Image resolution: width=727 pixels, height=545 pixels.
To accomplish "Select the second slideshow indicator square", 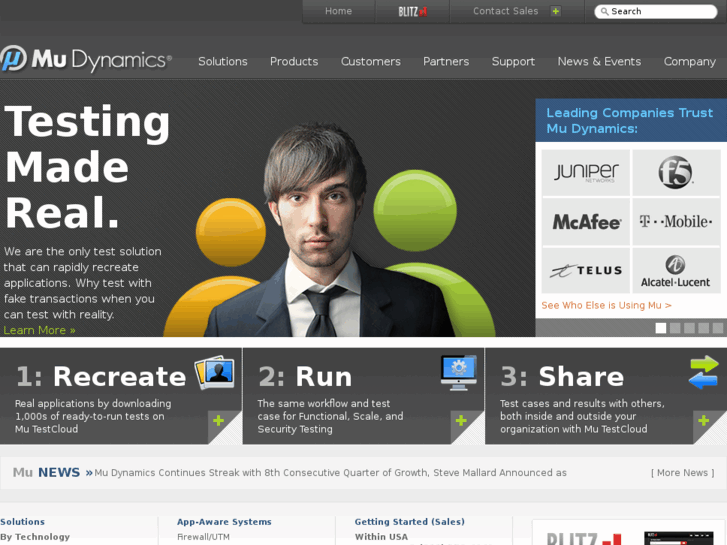I will (x=675, y=328).
